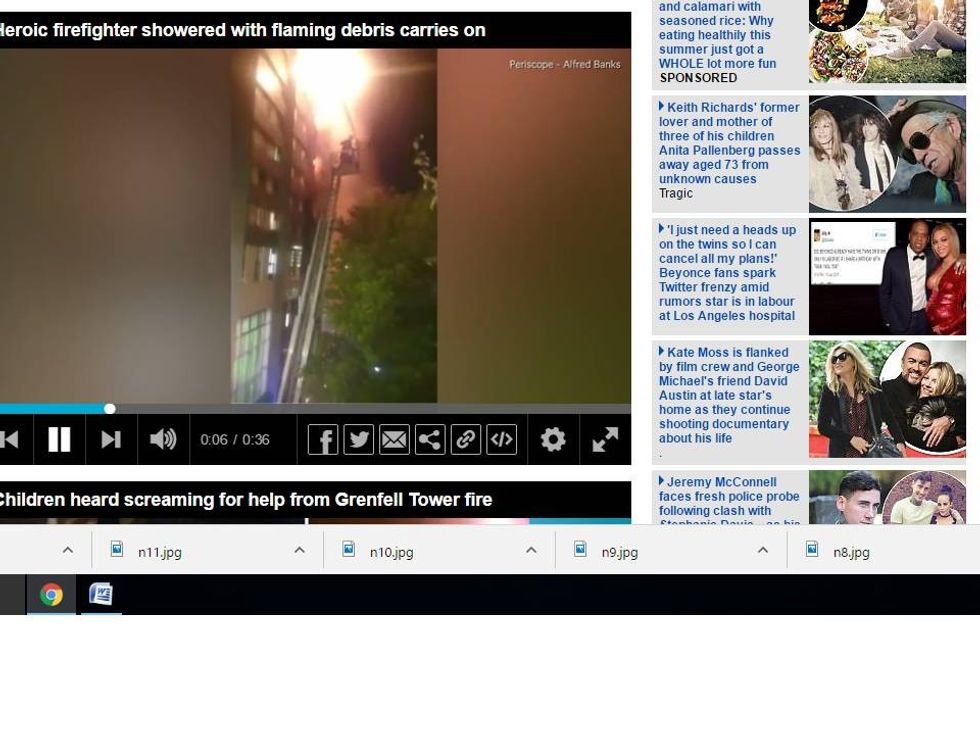Expand options for n10.jpg download
This screenshot has width=980, height=735.
coord(531,551)
